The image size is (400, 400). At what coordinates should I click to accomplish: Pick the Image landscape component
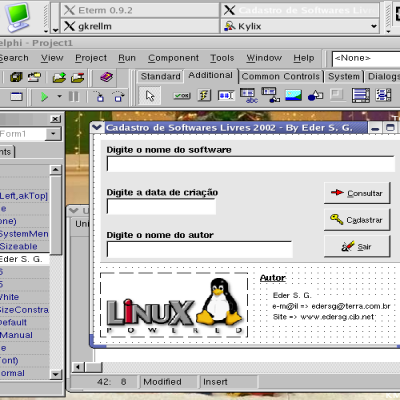click(x=293, y=95)
